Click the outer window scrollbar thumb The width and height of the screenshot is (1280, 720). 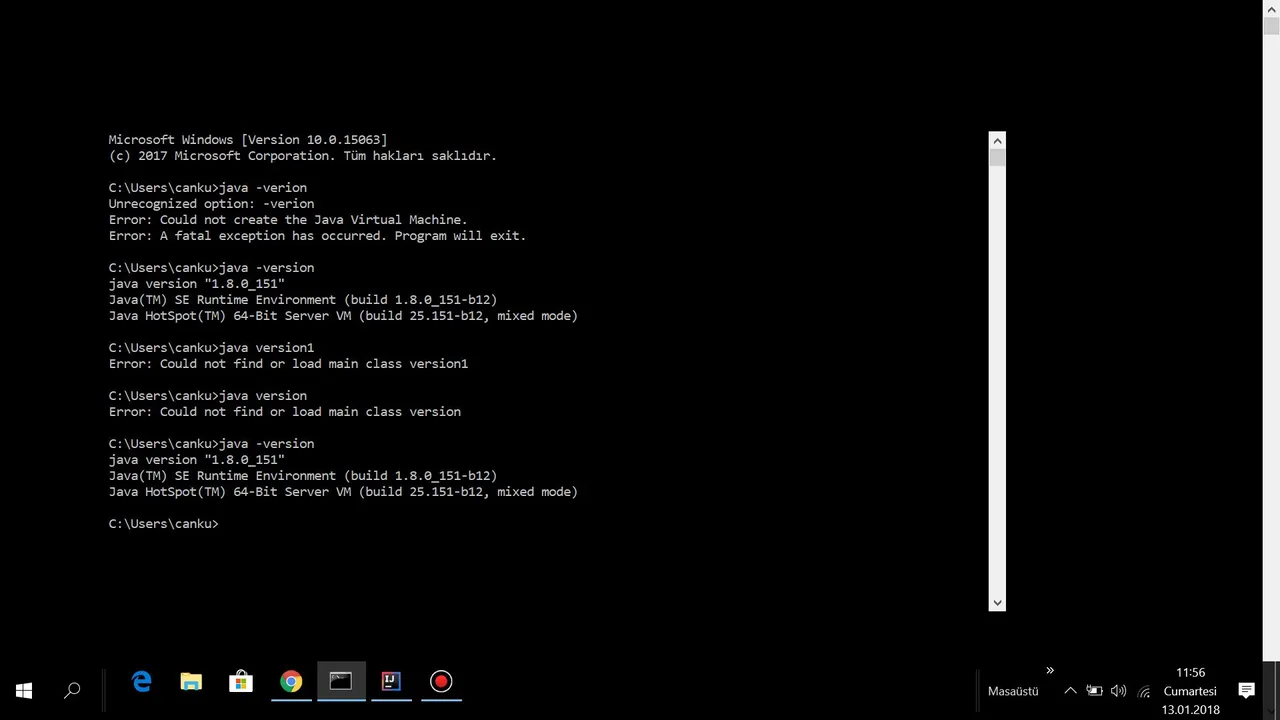pos(1272,26)
